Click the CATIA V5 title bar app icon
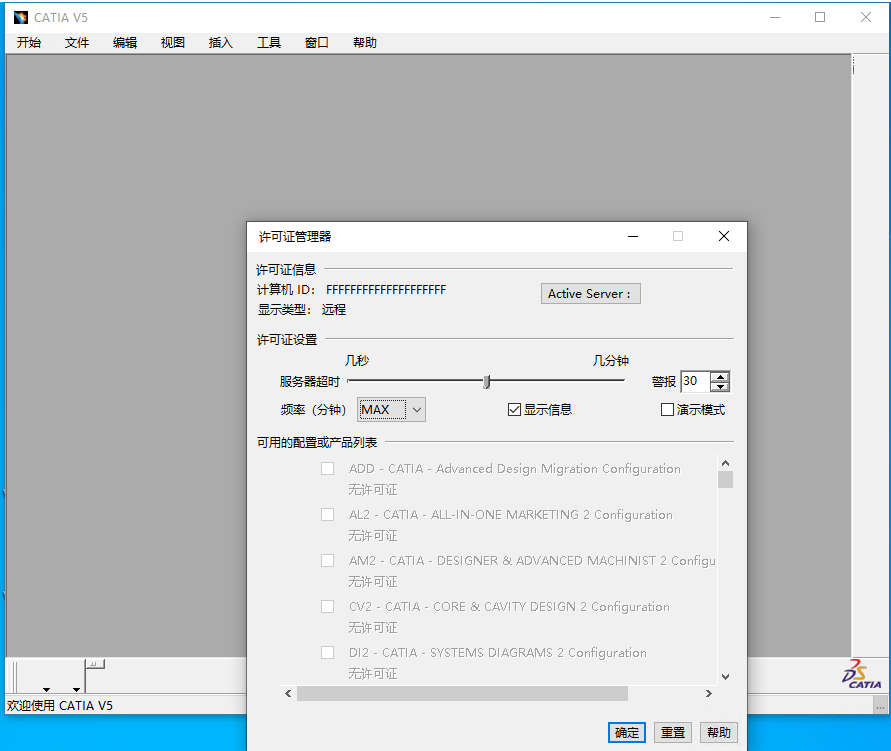The height and width of the screenshot is (751, 891). pos(21,18)
